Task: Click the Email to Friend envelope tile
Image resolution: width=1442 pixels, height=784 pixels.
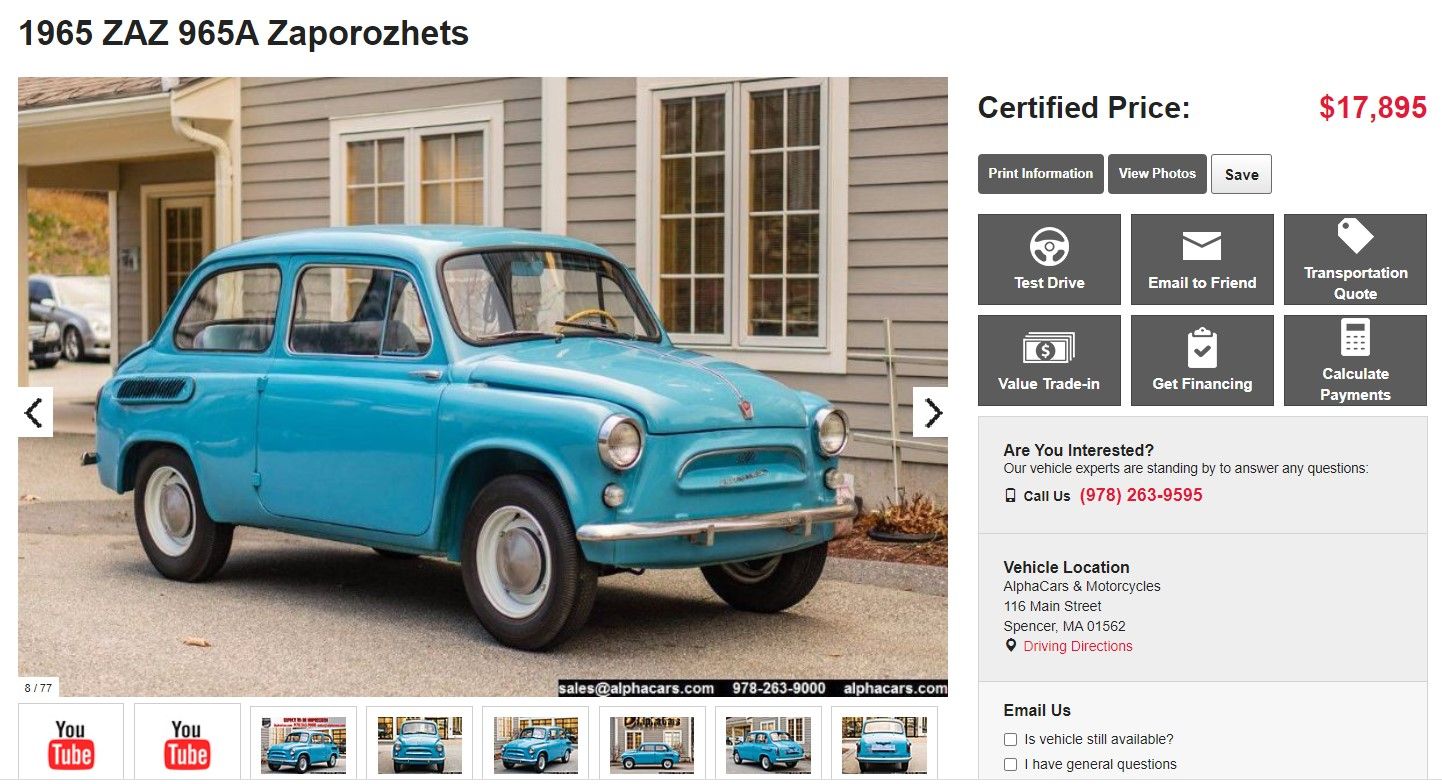Action: point(1202,259)
